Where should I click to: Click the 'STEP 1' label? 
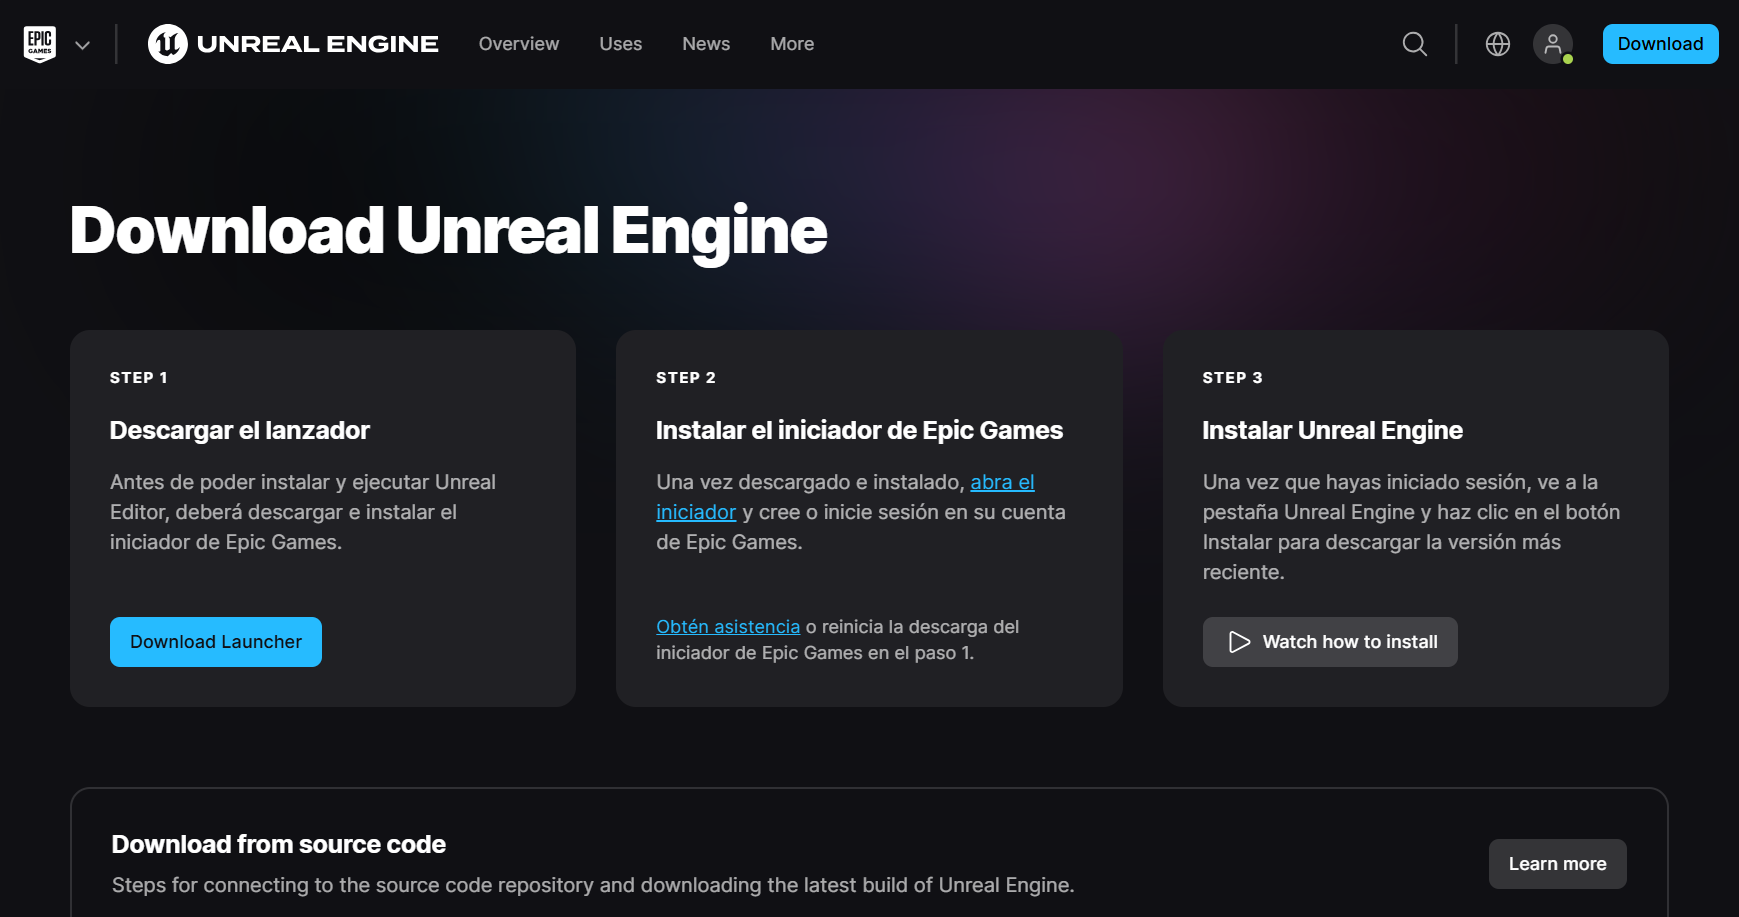point(139,378)
